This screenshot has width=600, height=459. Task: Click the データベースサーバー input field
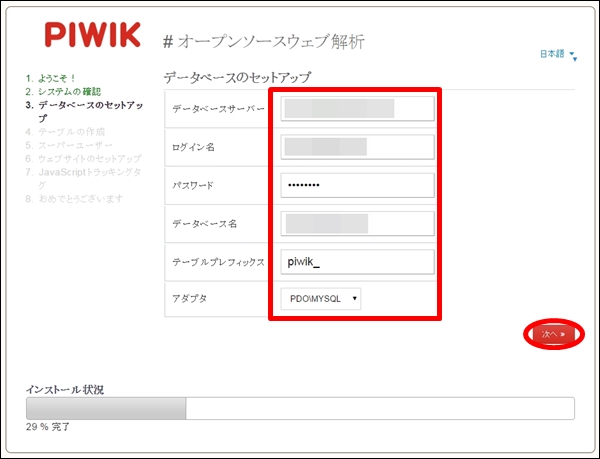[357, 109]
